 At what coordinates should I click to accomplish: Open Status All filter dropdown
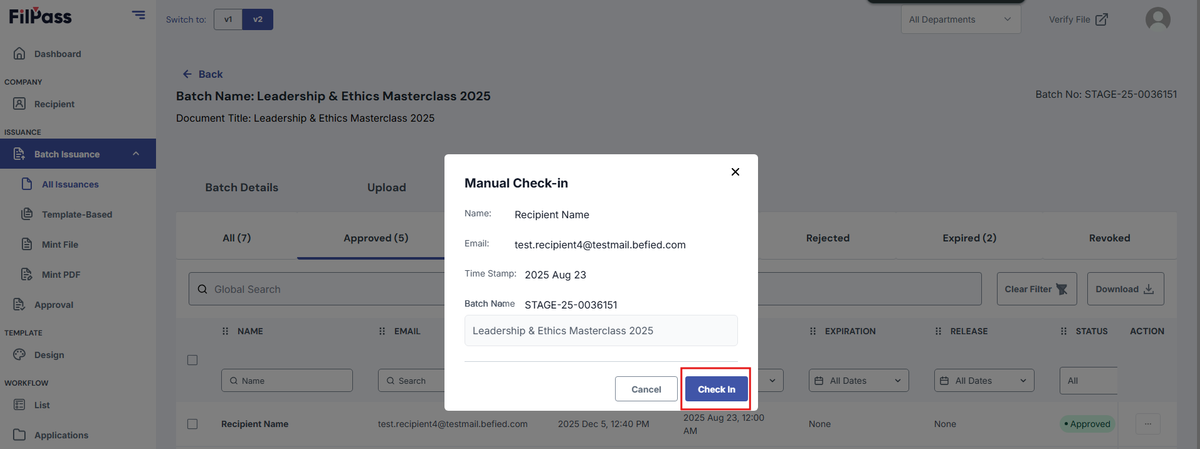pyautogui.click(x=1088, y=381)
